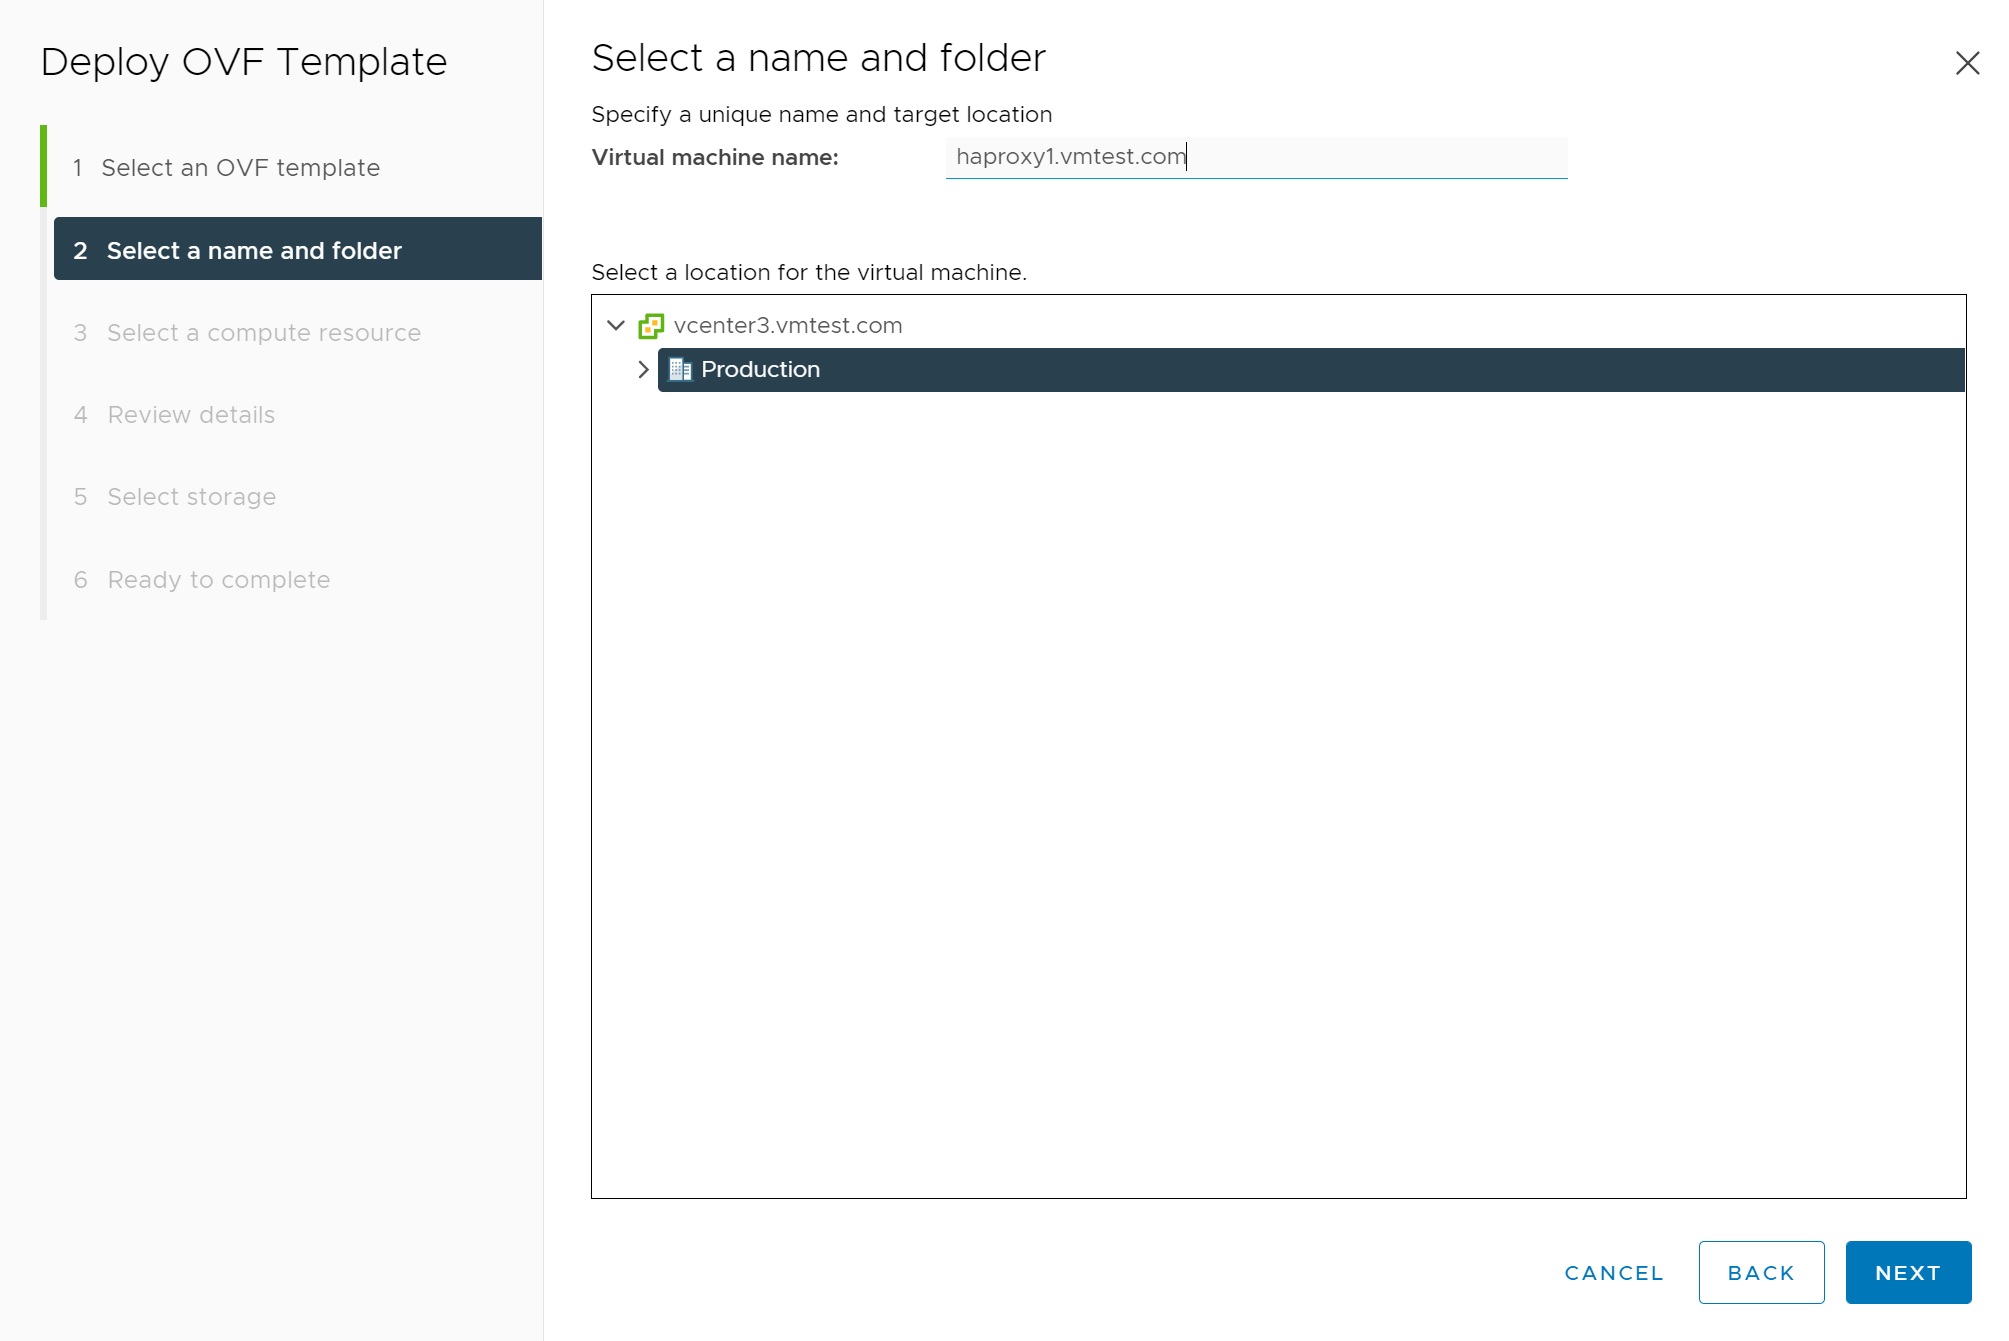2009x1341 pixels.
Task: Close the Deploy OVF Template dialog
Action: (x=1967, y=63)
